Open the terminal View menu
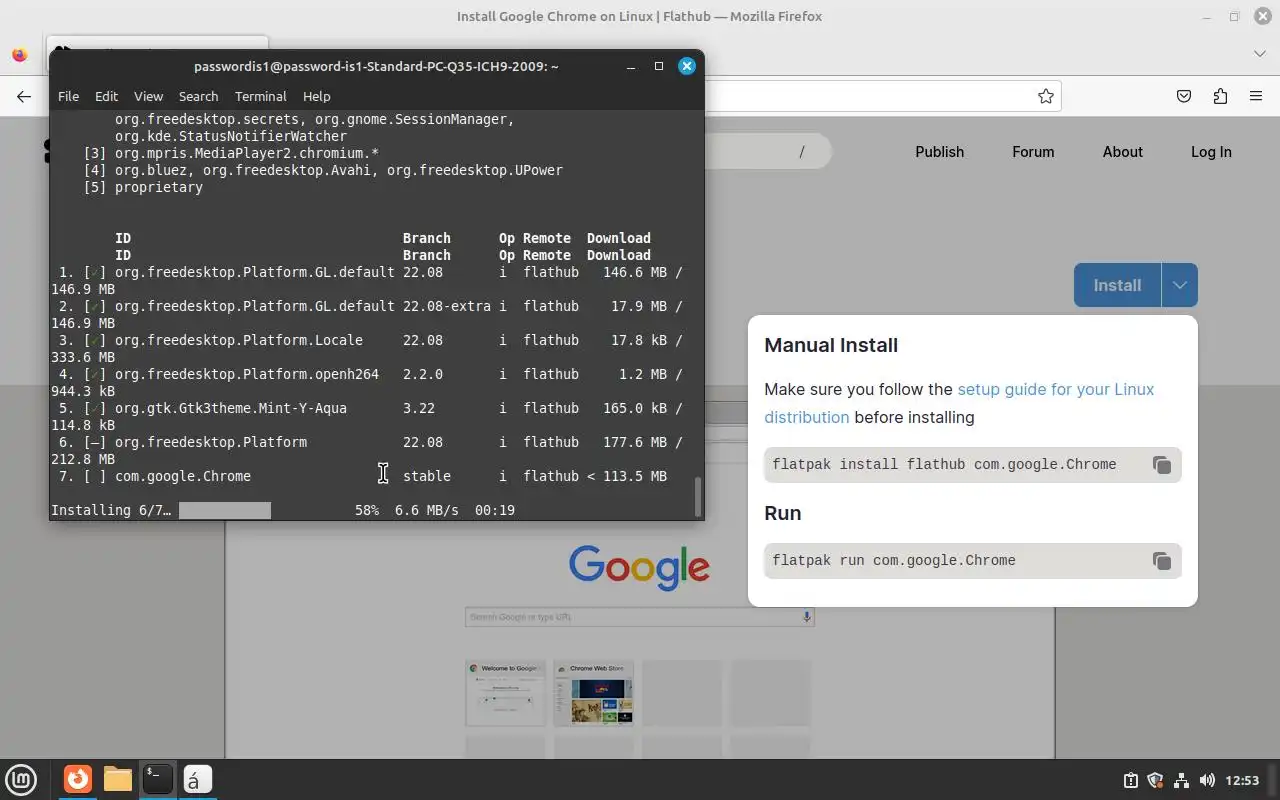The width and height of the screenshot is (1280, 800). (148, 96)
